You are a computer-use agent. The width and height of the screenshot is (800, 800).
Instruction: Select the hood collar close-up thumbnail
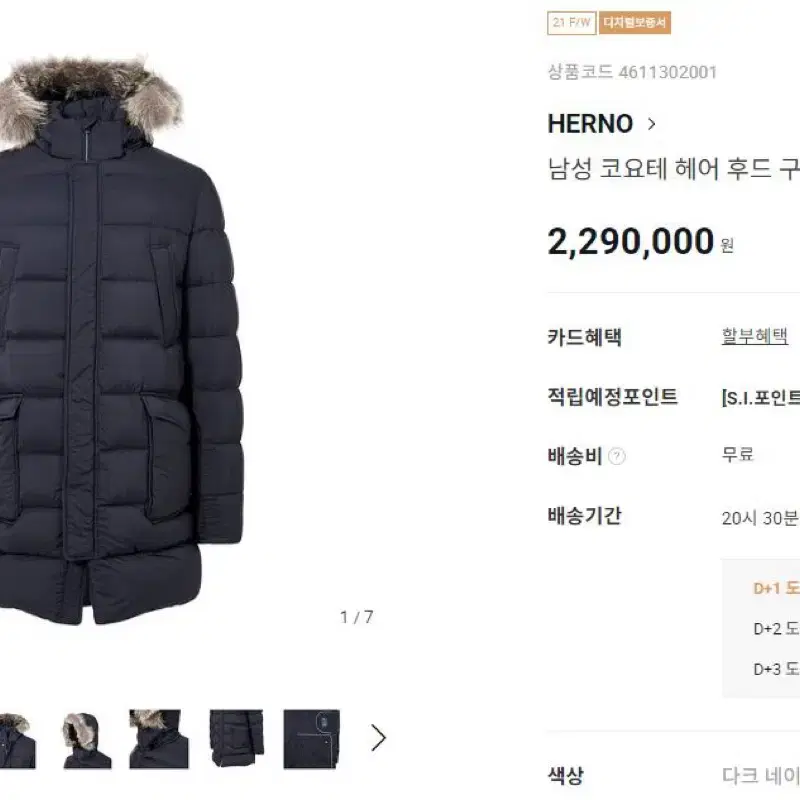click(159, 739)
